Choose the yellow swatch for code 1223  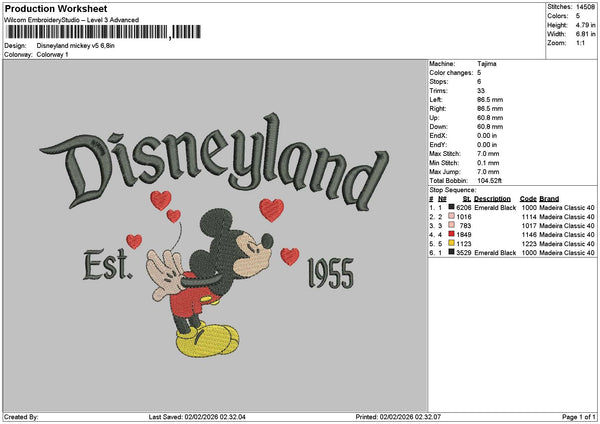coord(450,243)
